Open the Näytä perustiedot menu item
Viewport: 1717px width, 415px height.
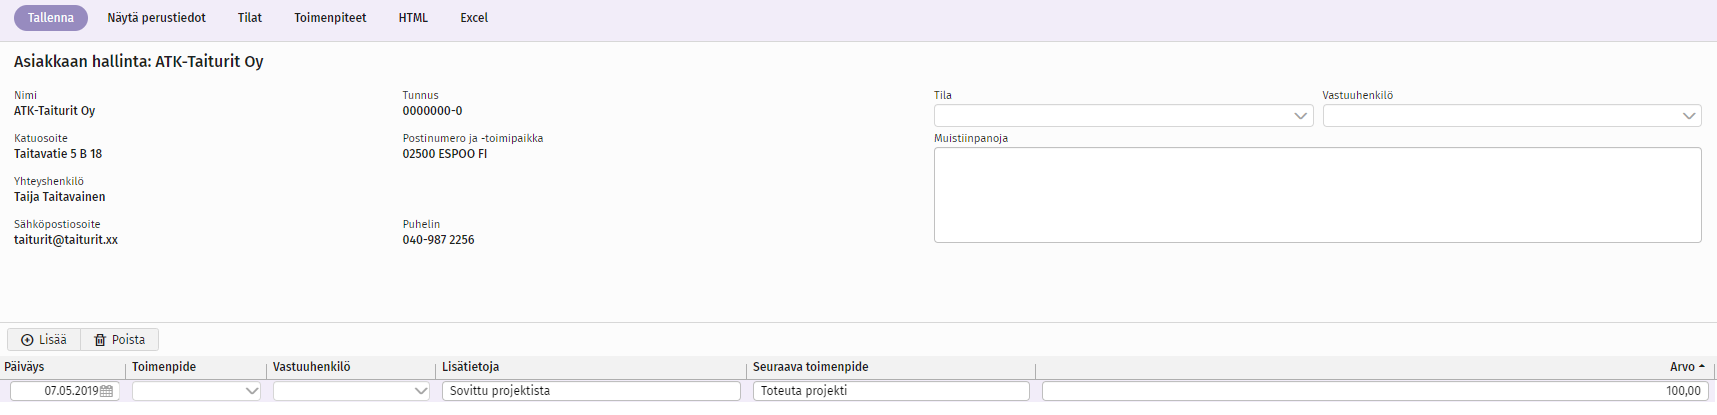point(157,18)
